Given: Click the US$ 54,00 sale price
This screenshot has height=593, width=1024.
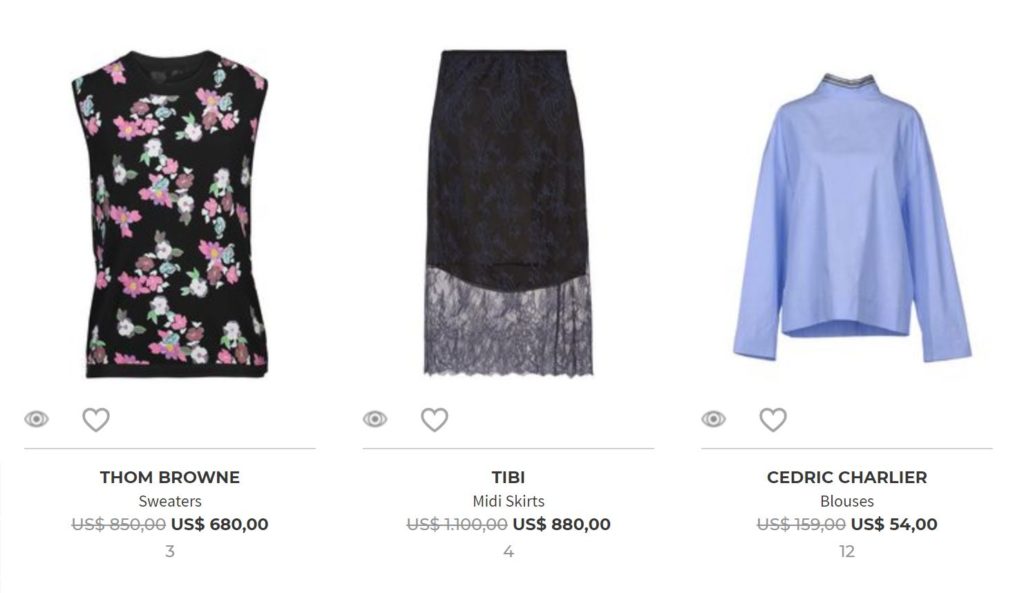Looking at the screenshot, I should 894,524.
